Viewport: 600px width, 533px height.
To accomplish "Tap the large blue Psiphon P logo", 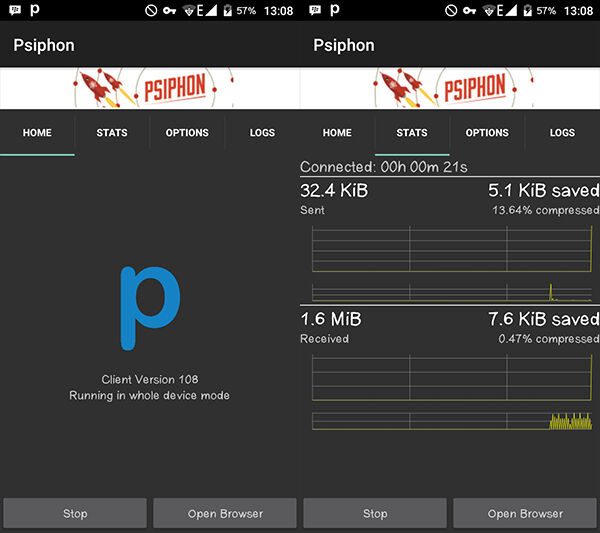I will (150, 308).
